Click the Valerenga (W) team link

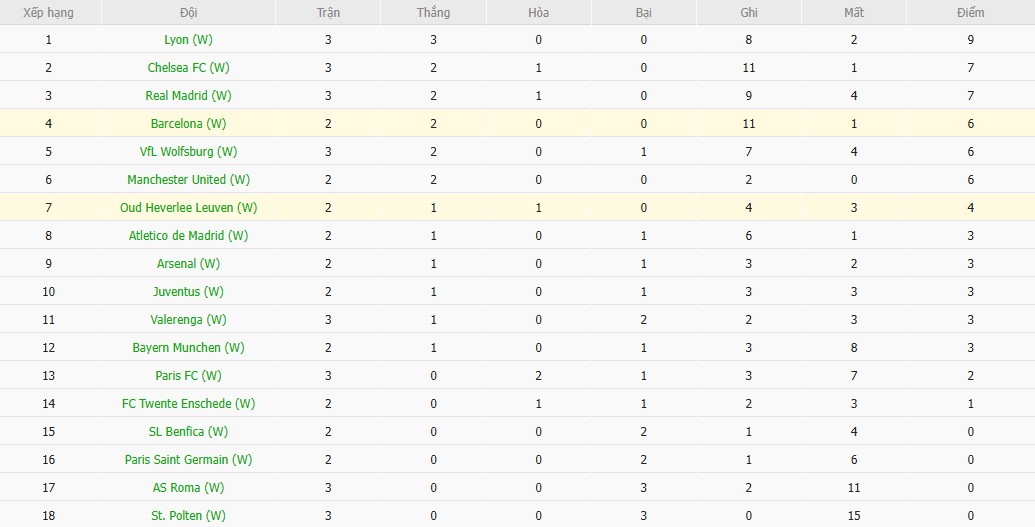188,320
